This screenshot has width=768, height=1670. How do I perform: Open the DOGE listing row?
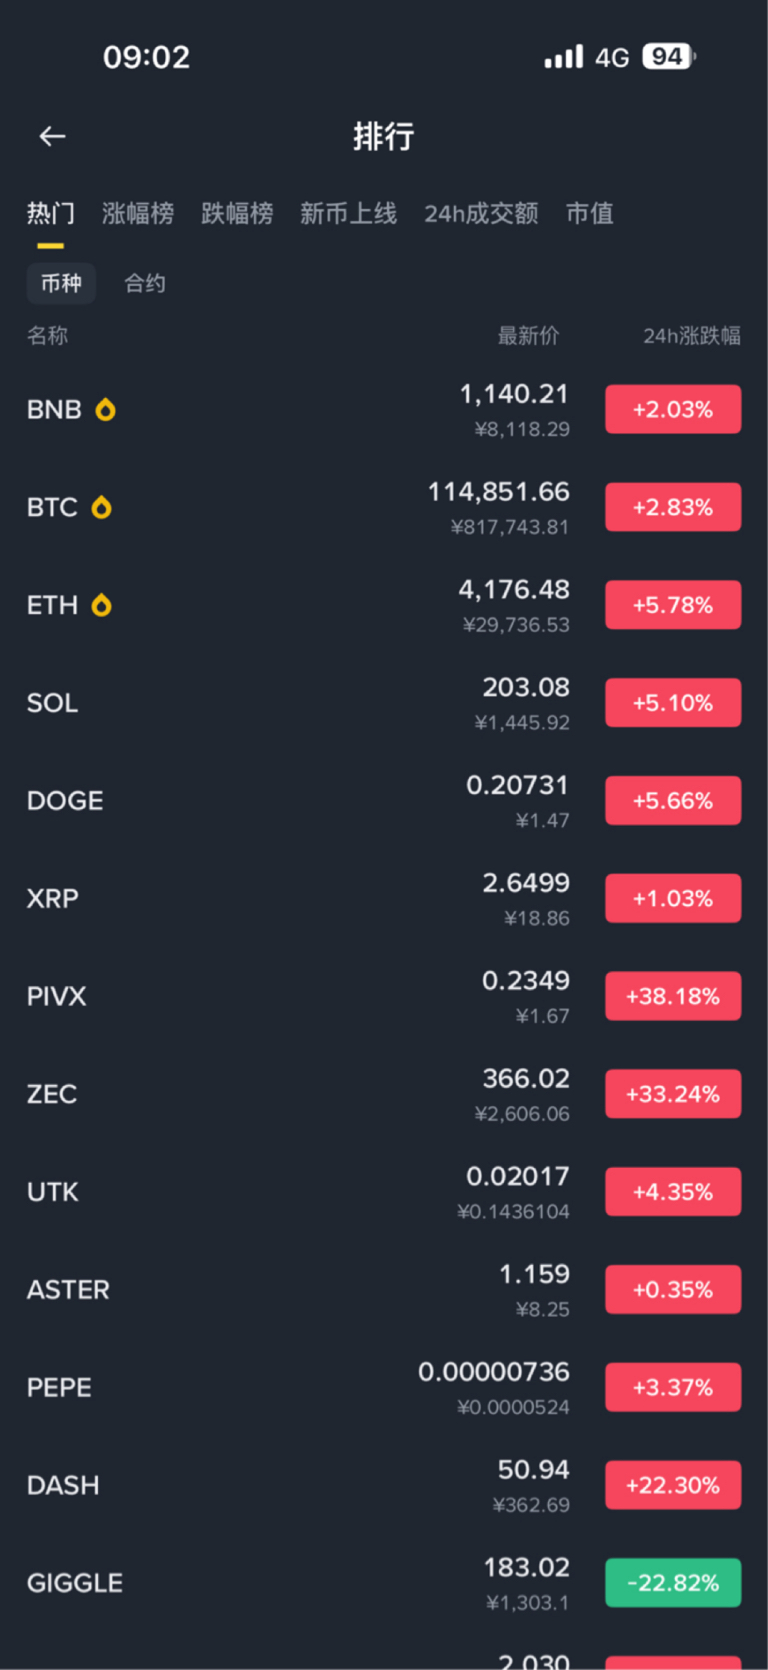pos(300,801)
